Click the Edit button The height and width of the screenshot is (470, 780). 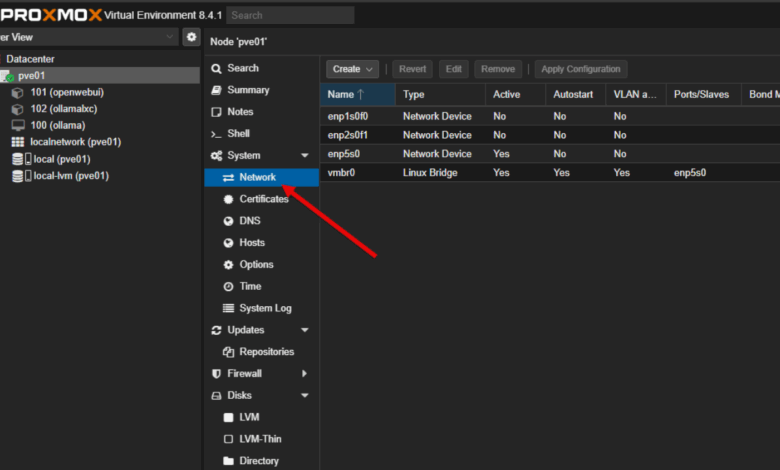pos(454,69)
